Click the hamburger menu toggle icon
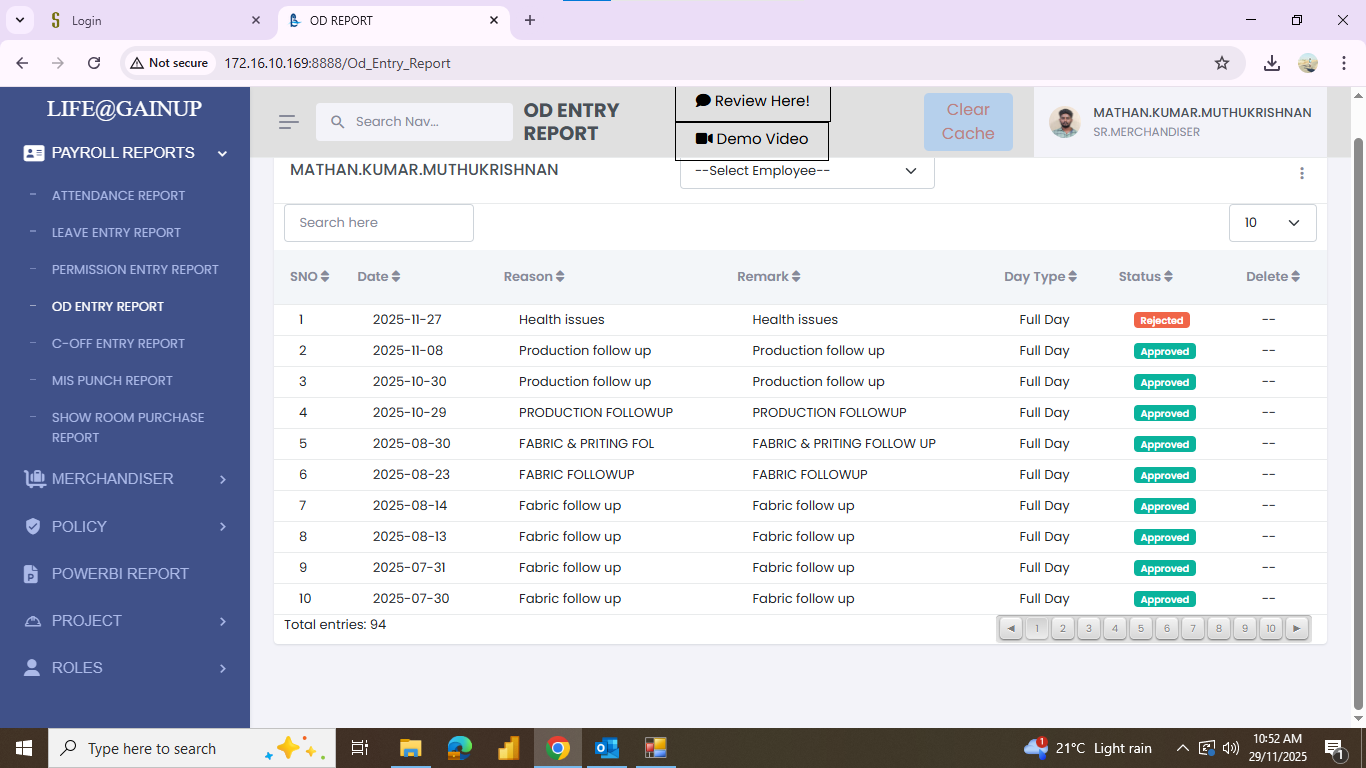1366x768 pixels. click(289, 122)
